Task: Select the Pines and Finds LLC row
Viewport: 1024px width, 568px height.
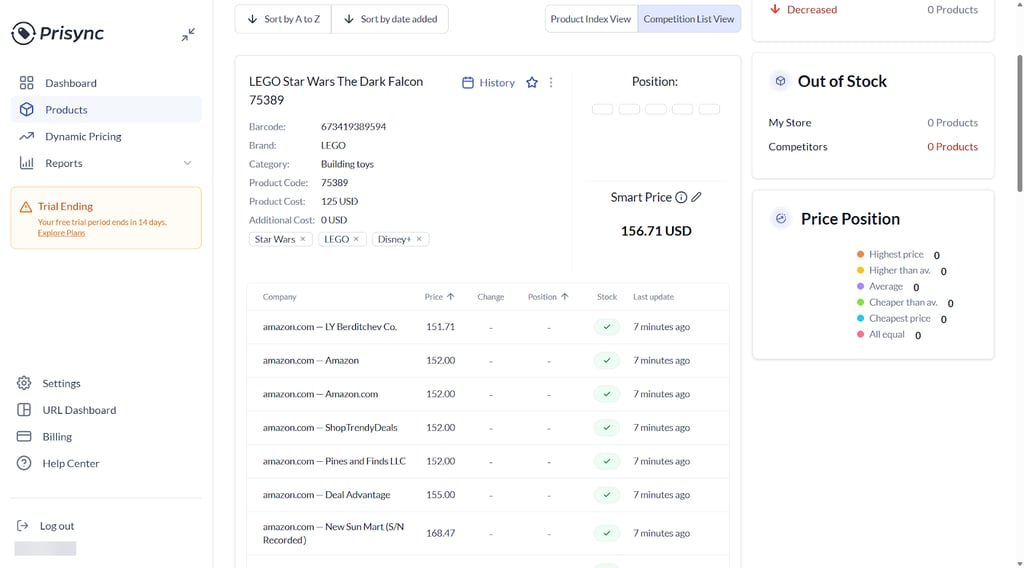Action: pos(488,461)
